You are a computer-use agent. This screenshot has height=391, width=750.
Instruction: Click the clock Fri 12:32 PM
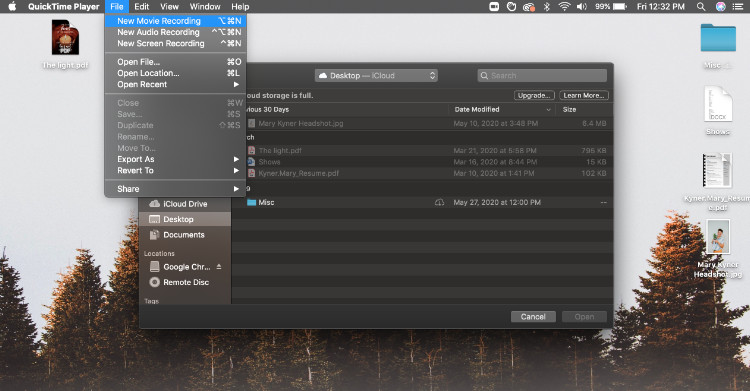click(x=661, y=7)
